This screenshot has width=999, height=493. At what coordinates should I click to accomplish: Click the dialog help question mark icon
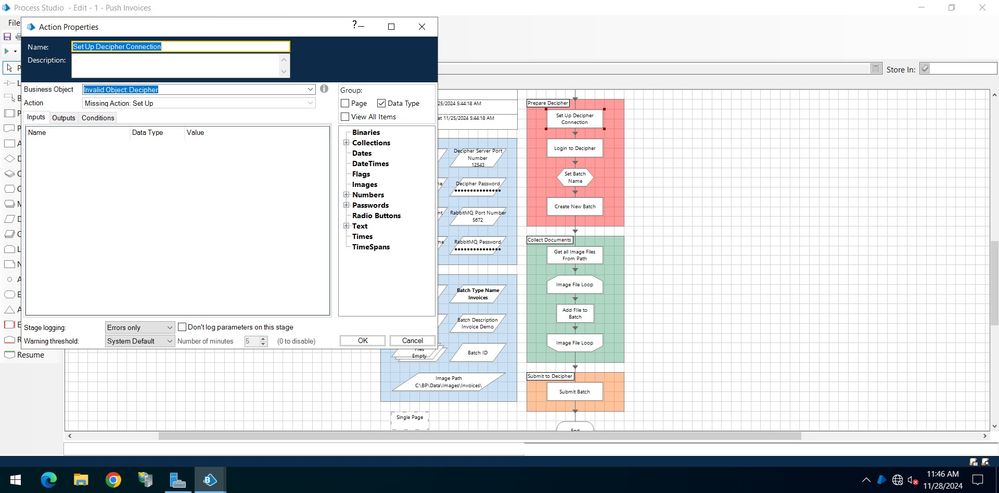(x=354, y=25)
